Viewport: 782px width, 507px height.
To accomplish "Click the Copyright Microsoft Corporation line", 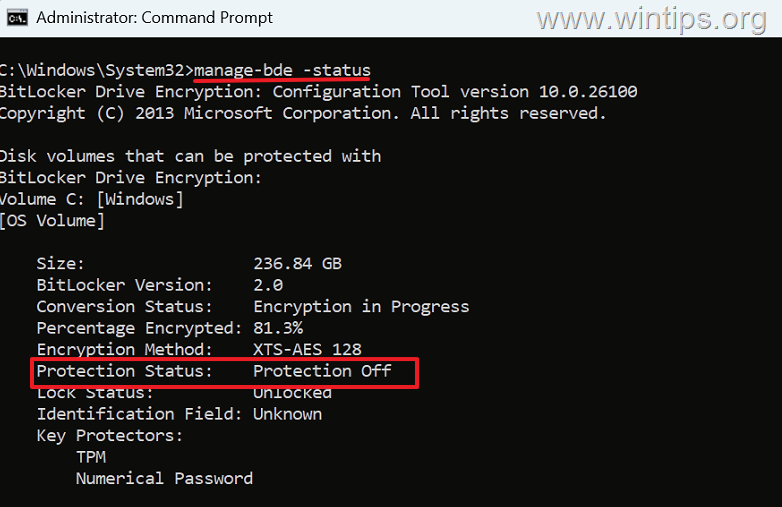I will 303,114.
